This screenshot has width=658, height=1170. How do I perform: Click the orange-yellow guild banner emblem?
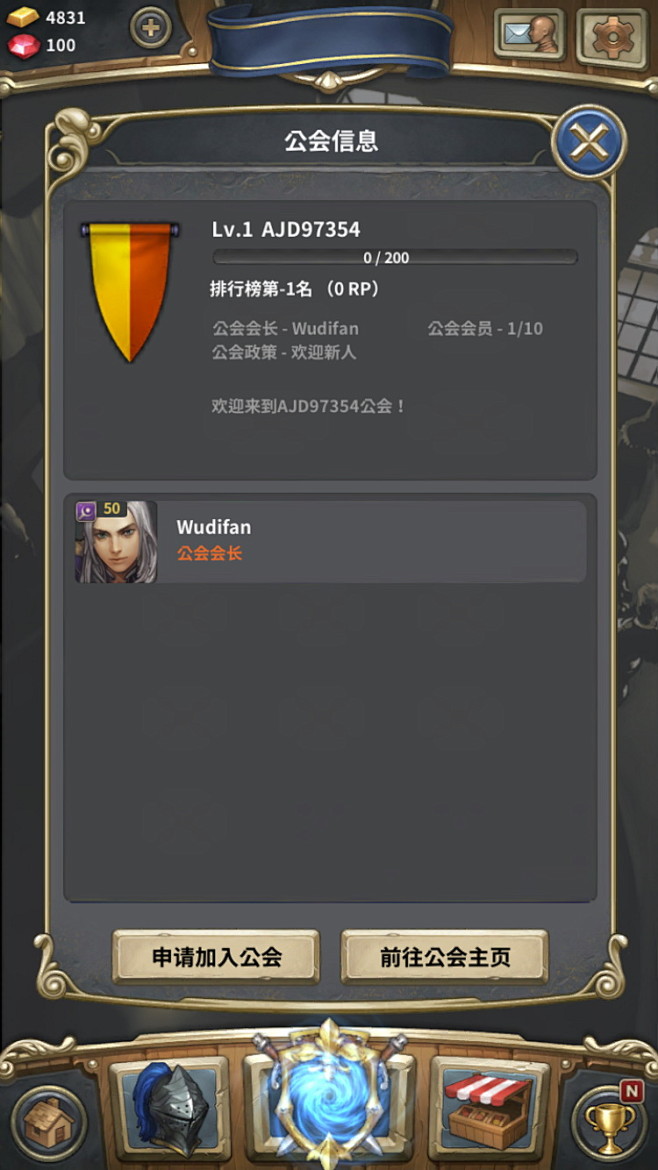coord(130,291)
